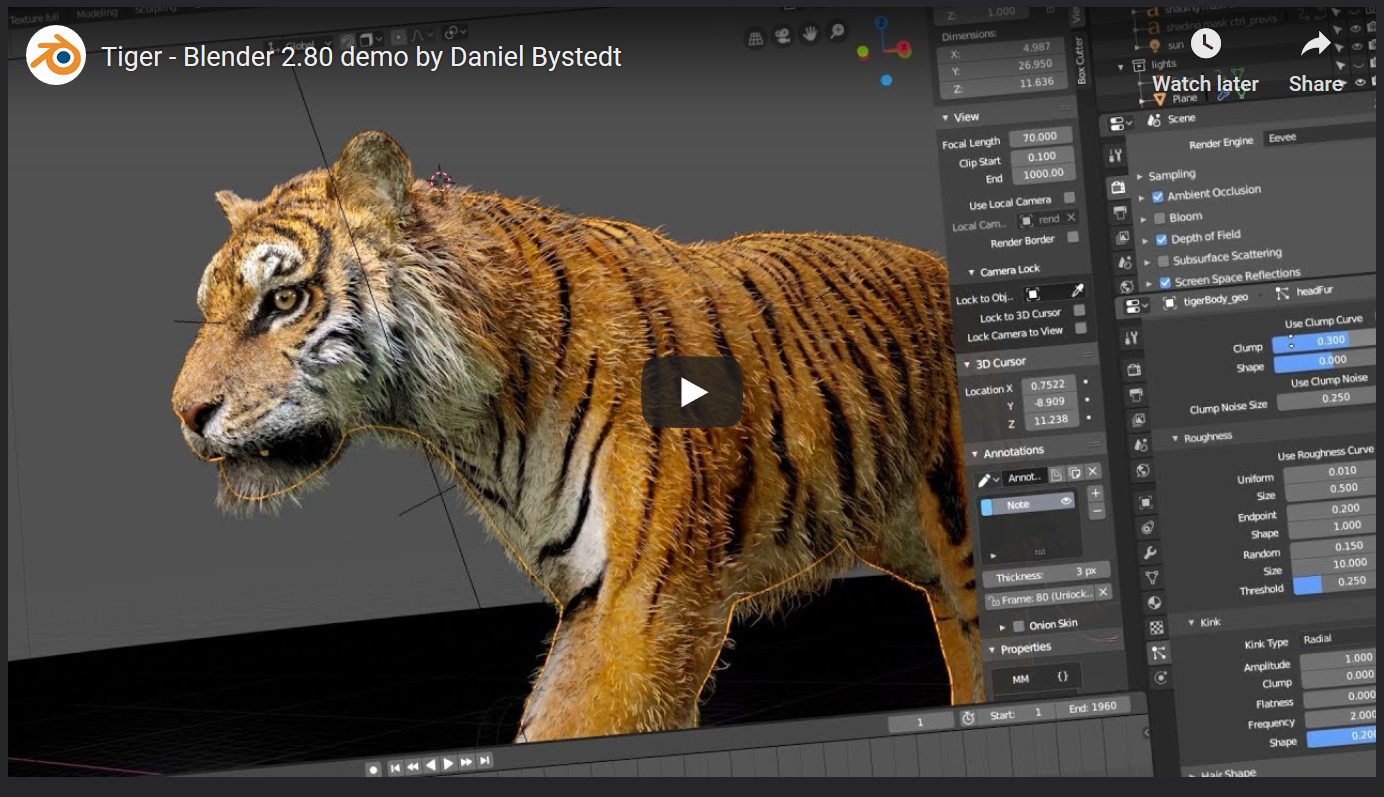Edit the End 1960 frame field
Viewport: 1384px width, 797px height.
(x=1091, y=706)
